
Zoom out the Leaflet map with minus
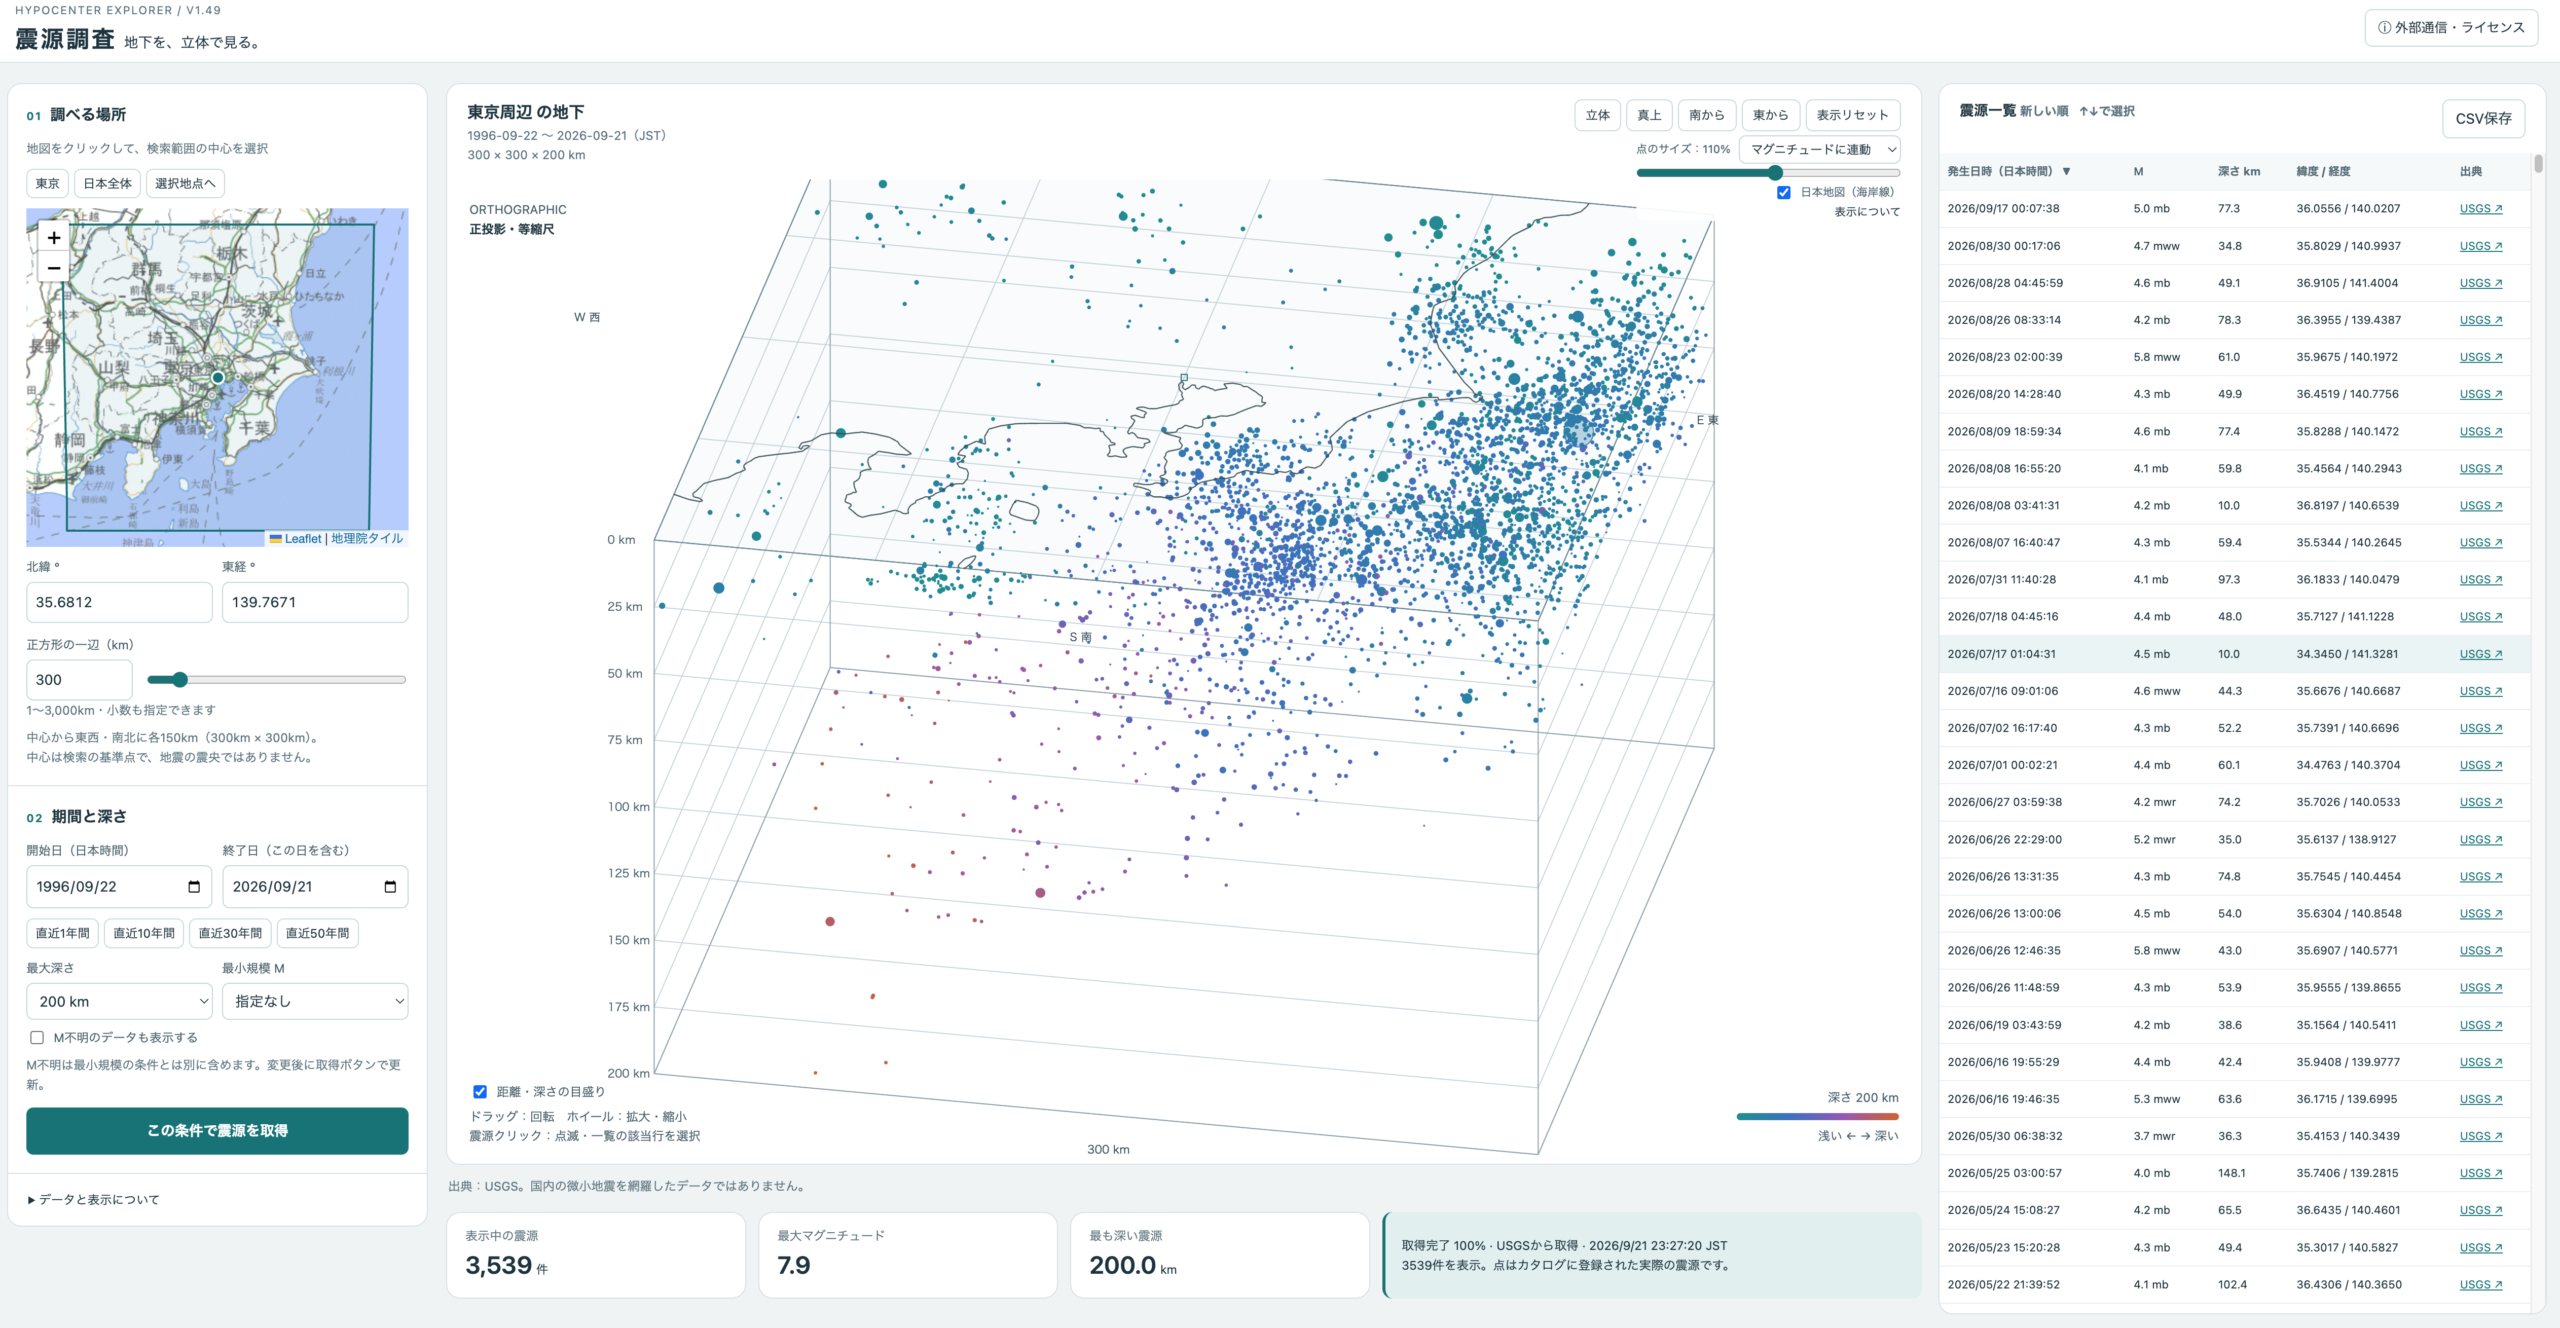54,268
